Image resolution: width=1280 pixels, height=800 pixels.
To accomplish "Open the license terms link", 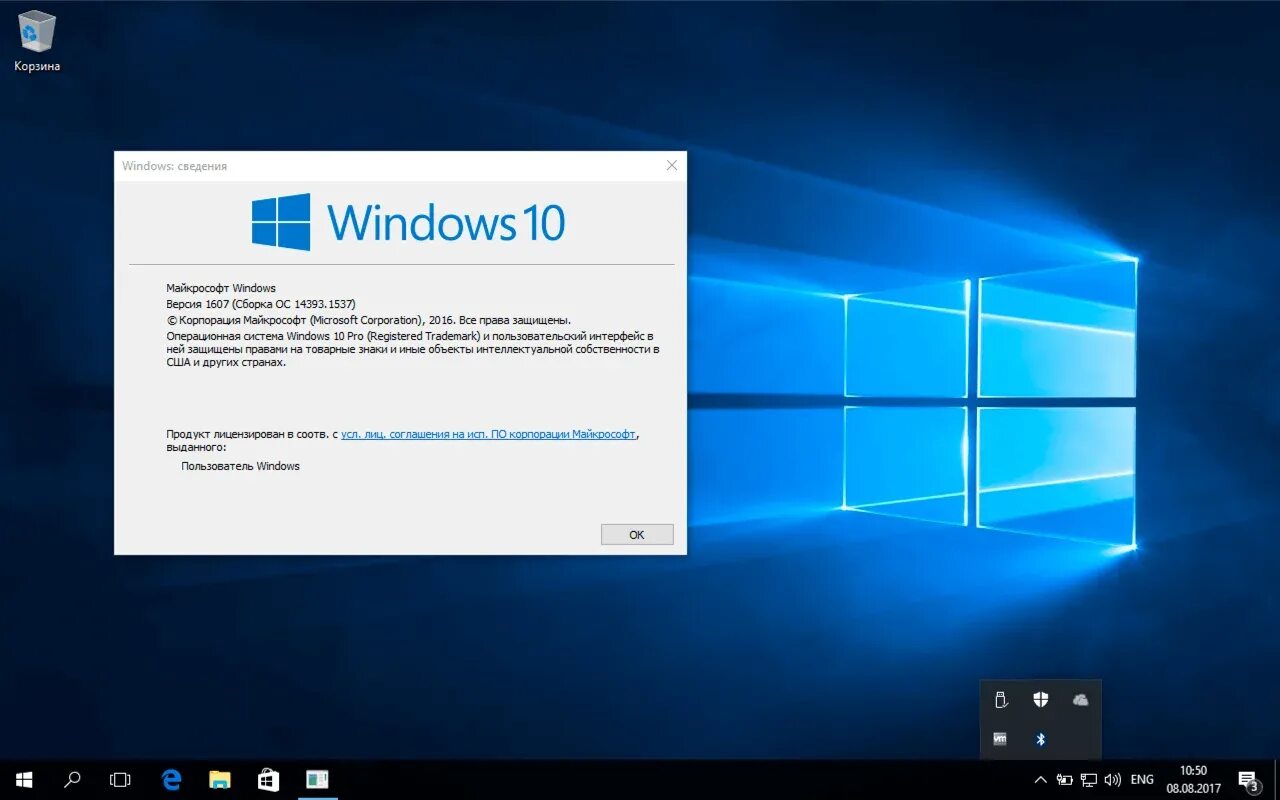I will click(488, 434).
